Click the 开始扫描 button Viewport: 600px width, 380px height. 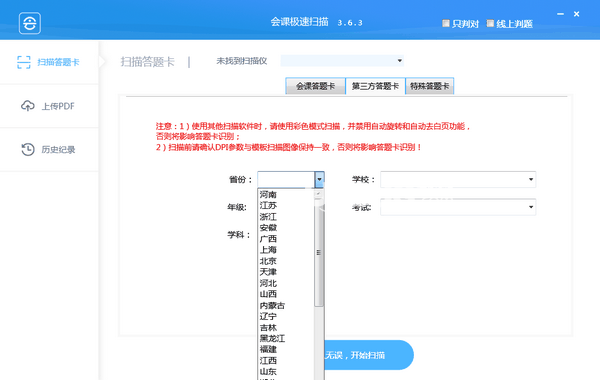[x=369, y=355]
